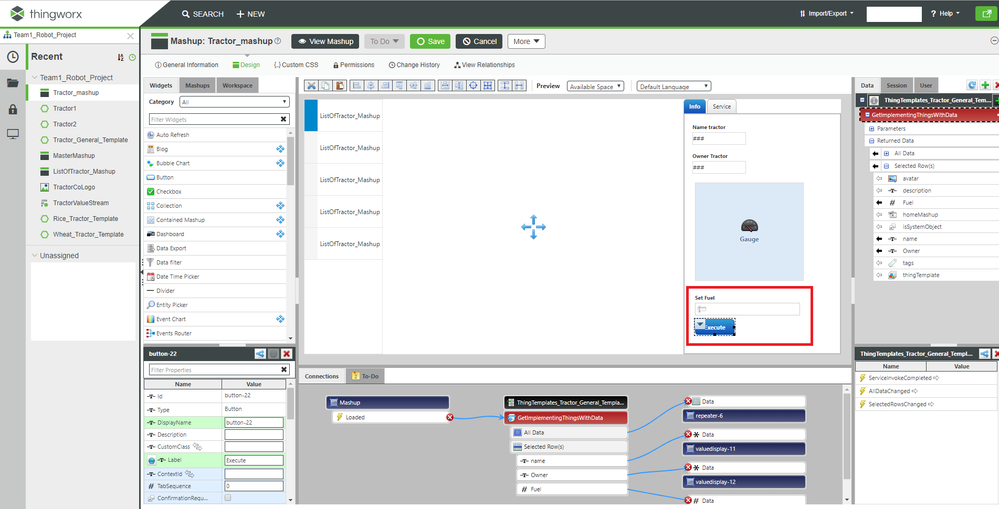Collapse the Unassigned group
This screenshot has height=509, width=999.
(x=34, y=255)
